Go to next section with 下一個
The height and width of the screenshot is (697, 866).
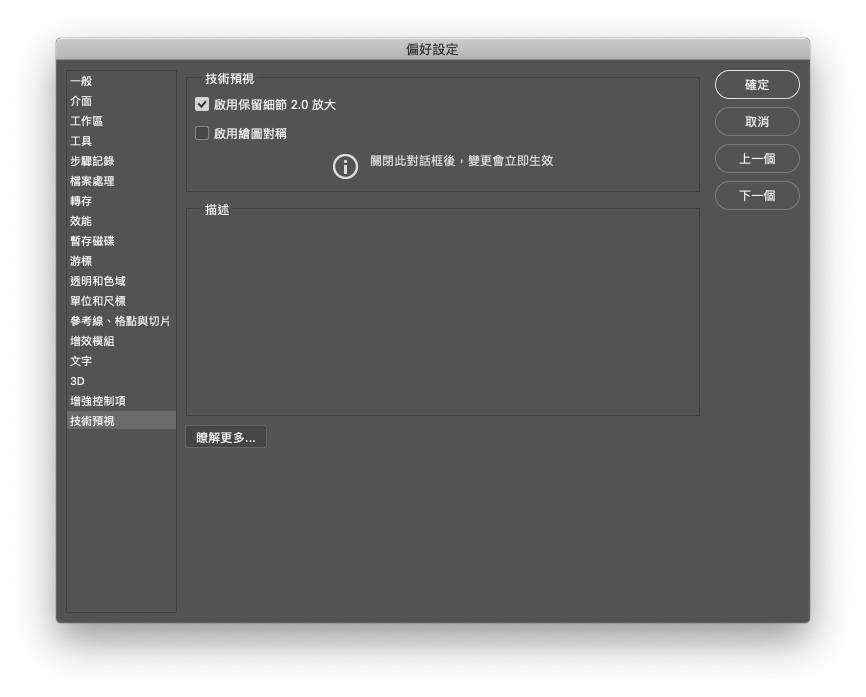(x=757, y=196)
